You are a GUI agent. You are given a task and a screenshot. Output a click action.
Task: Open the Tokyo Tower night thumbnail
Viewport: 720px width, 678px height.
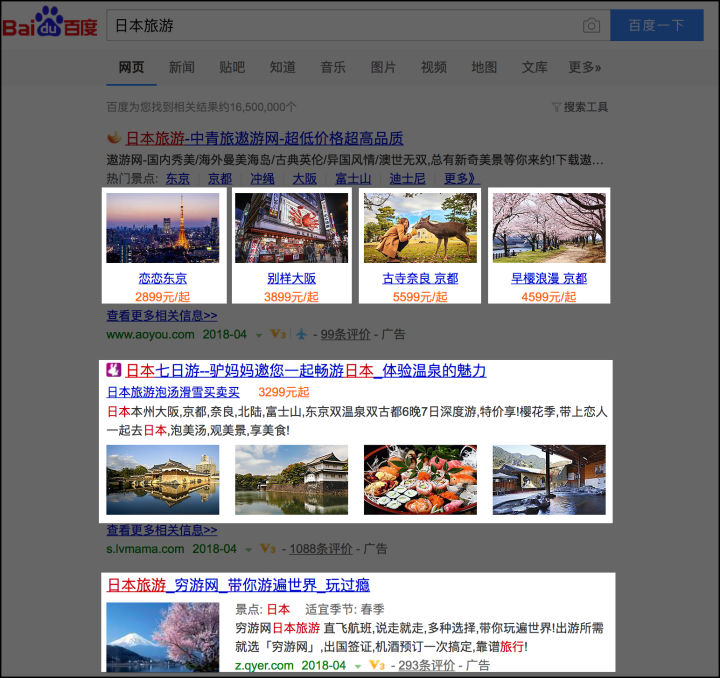pyautogui.click(x=163, y=228)
